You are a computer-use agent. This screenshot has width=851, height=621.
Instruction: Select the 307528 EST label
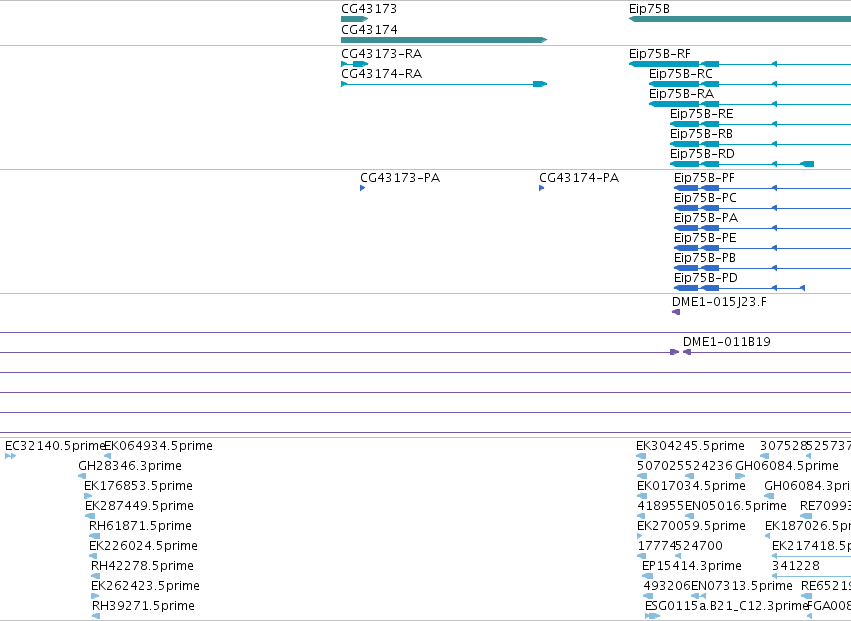coord(784,446)
